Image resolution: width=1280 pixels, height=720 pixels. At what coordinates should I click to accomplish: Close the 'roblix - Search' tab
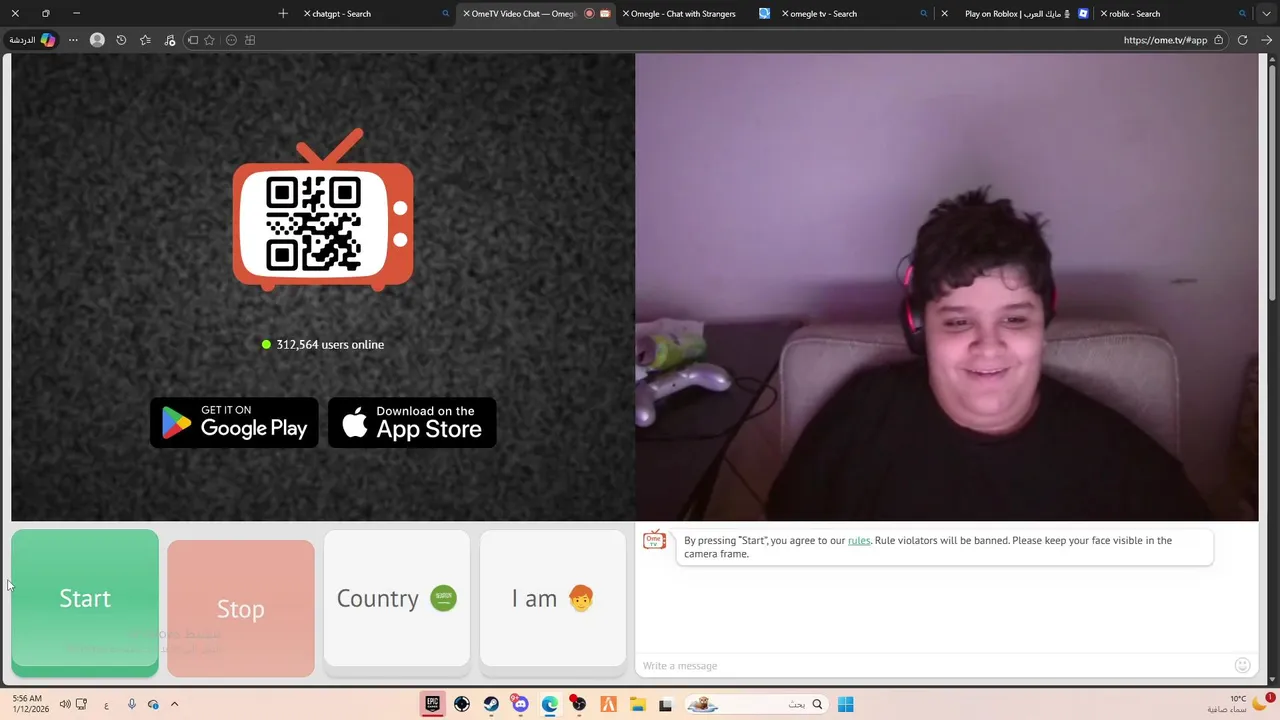(x=1104, y=14)
